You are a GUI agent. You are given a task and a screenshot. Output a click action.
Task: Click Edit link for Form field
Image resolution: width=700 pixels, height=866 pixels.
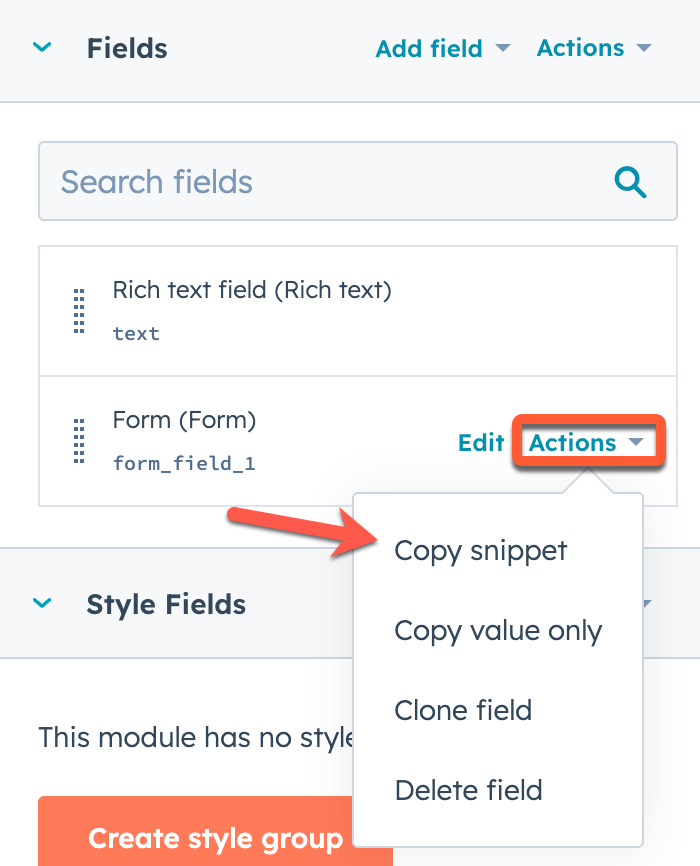pos(480,442)
